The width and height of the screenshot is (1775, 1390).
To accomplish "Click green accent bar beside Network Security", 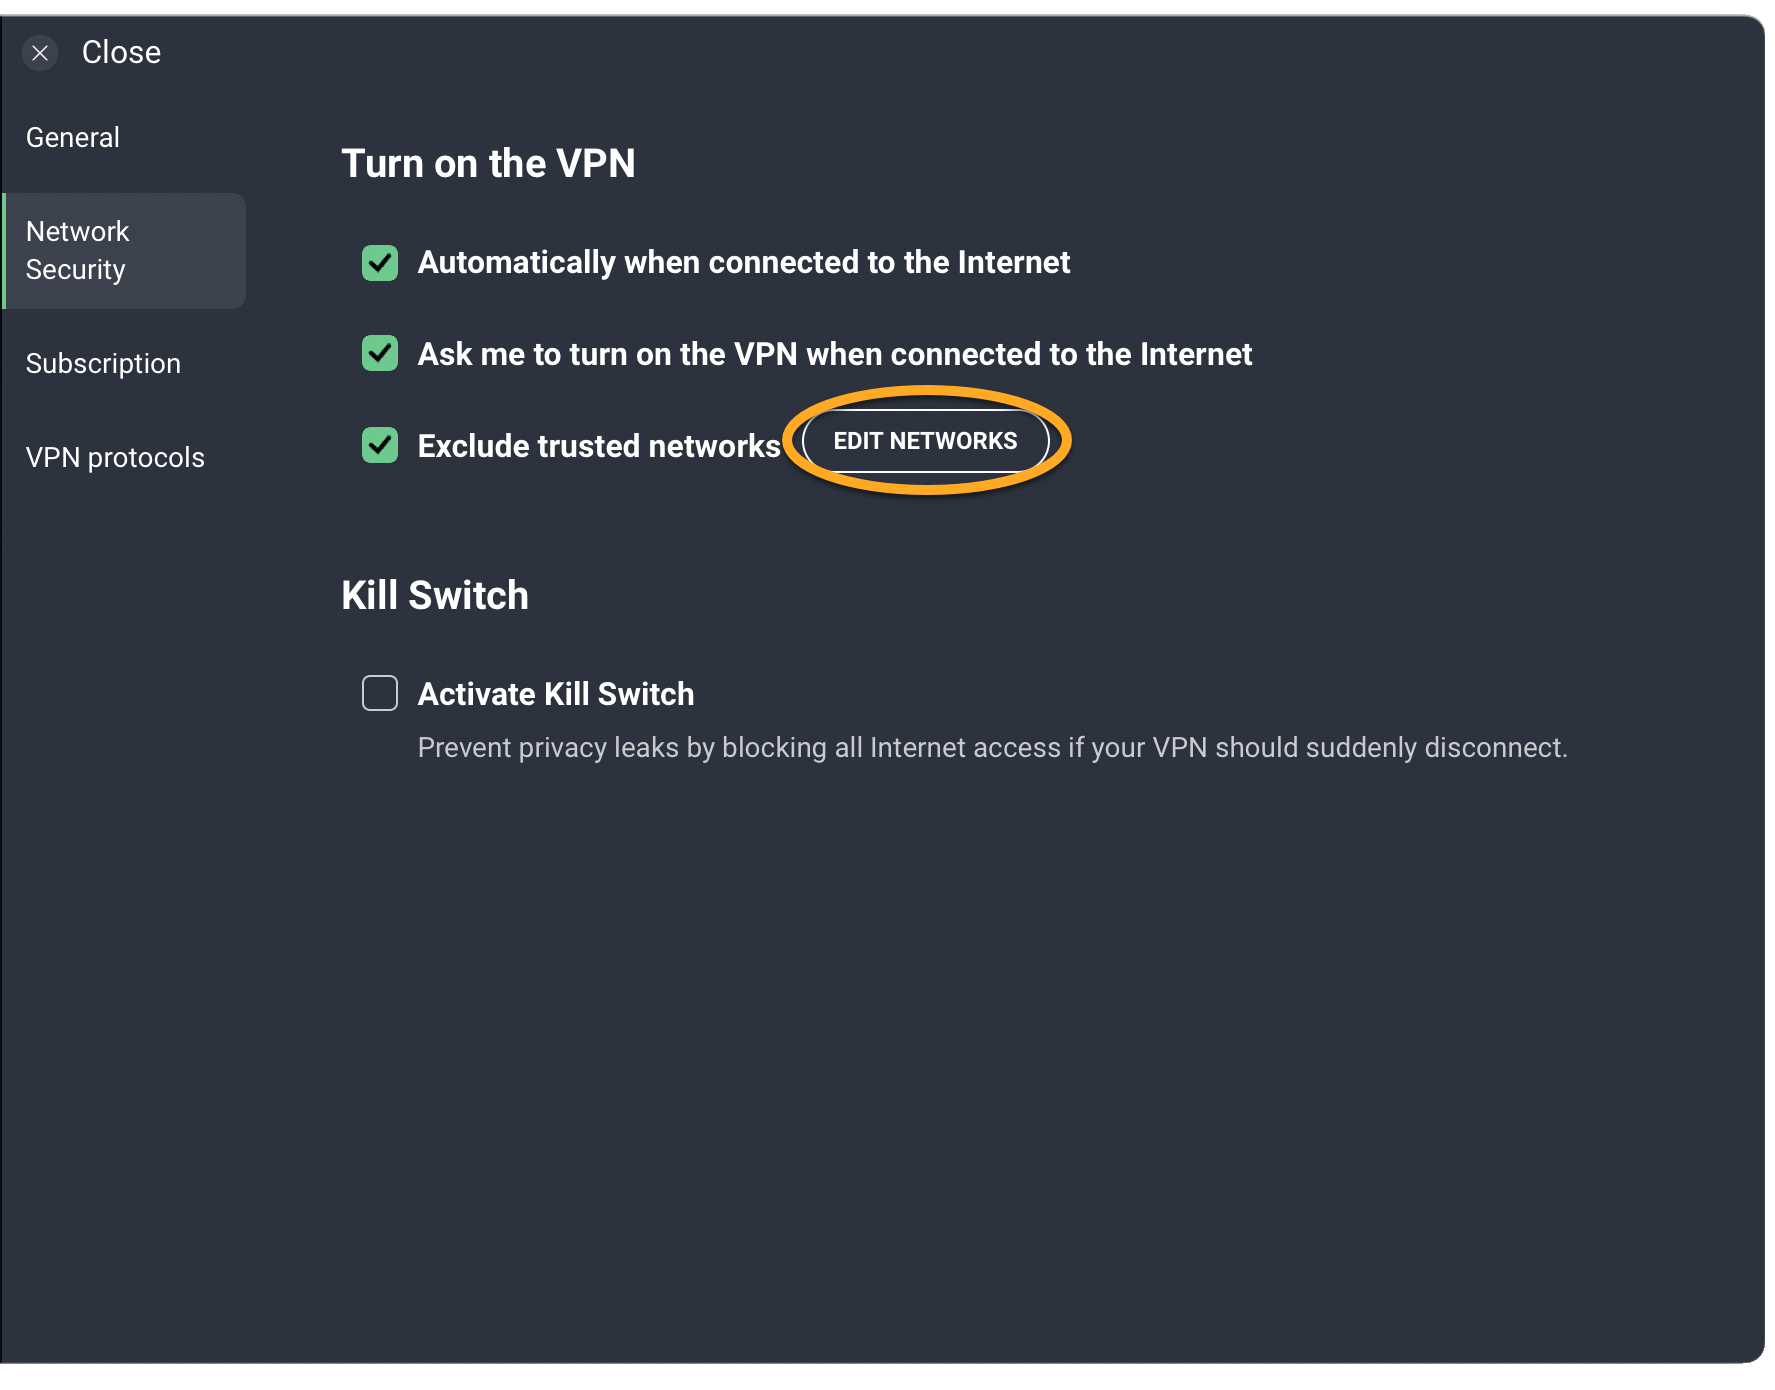I will point(4,251).
